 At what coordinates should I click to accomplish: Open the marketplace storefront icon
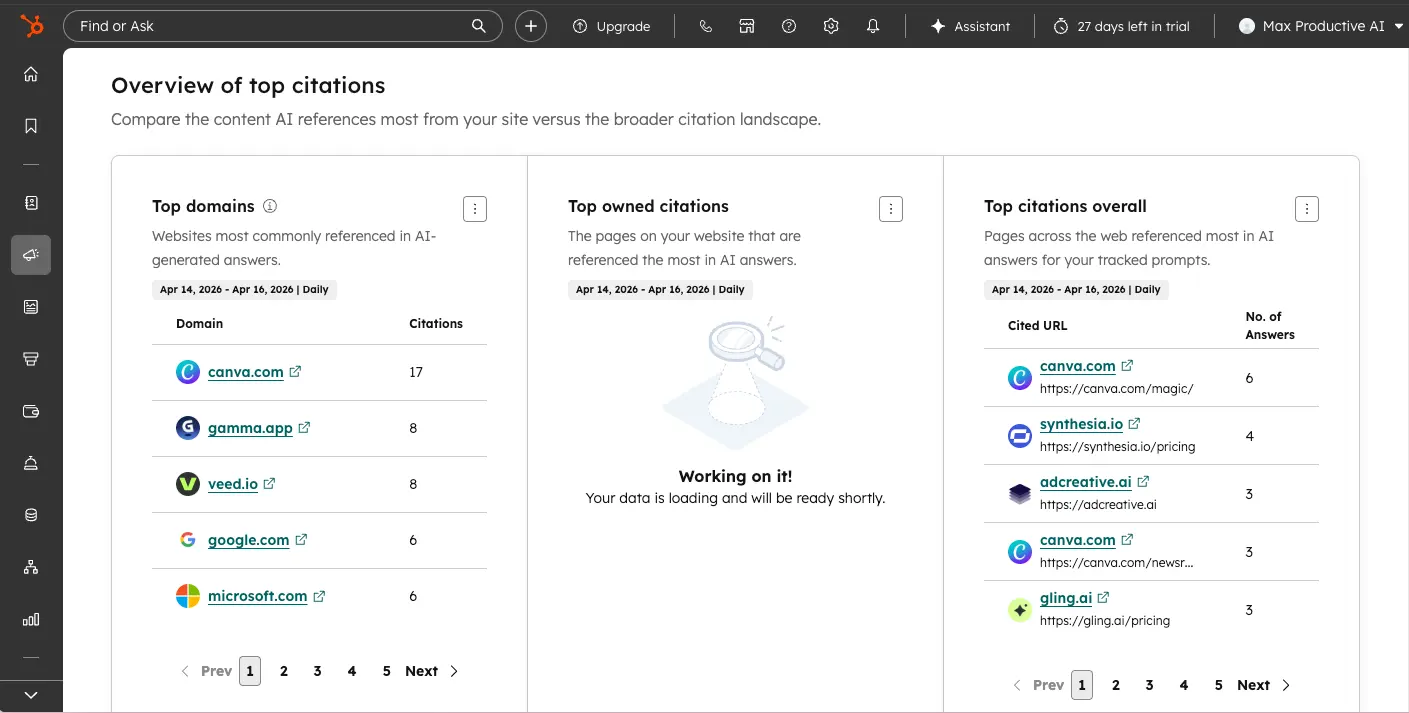747,27
